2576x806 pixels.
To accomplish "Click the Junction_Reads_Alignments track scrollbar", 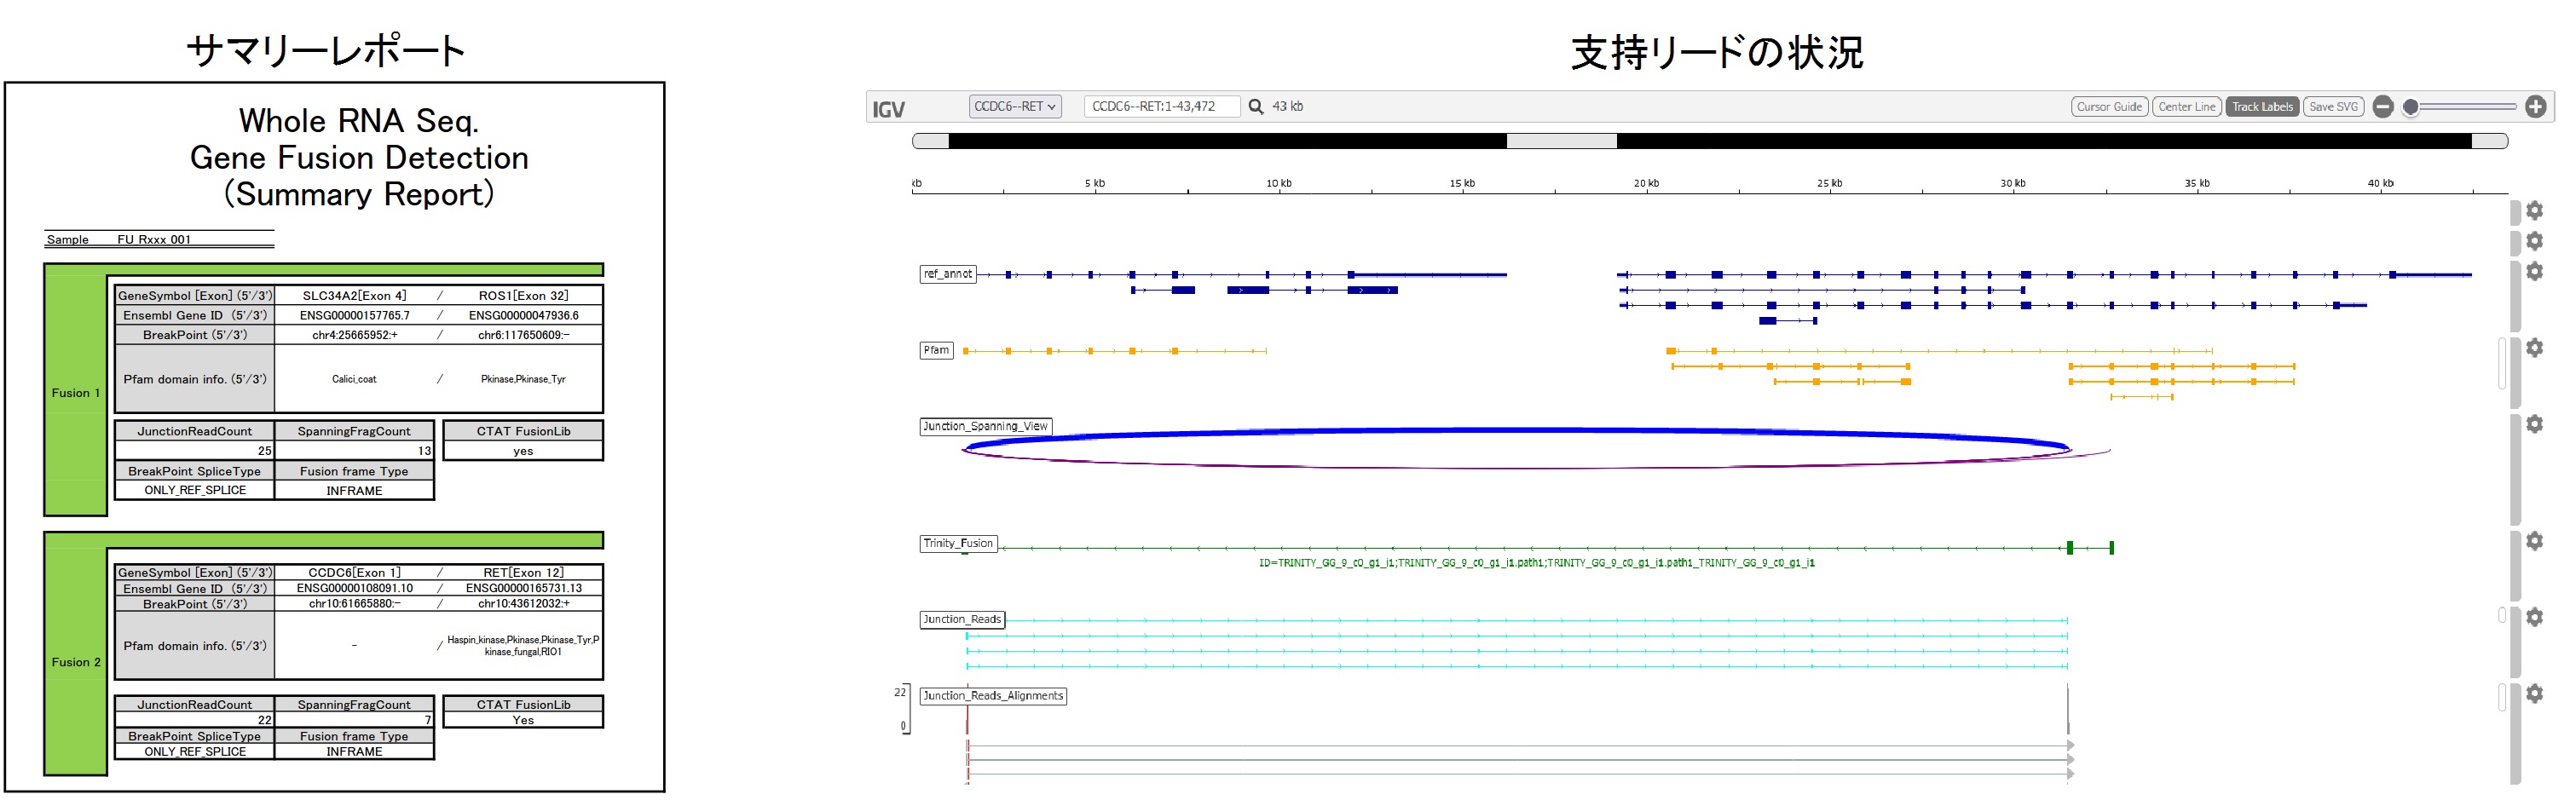I will tap(2502, 697).
